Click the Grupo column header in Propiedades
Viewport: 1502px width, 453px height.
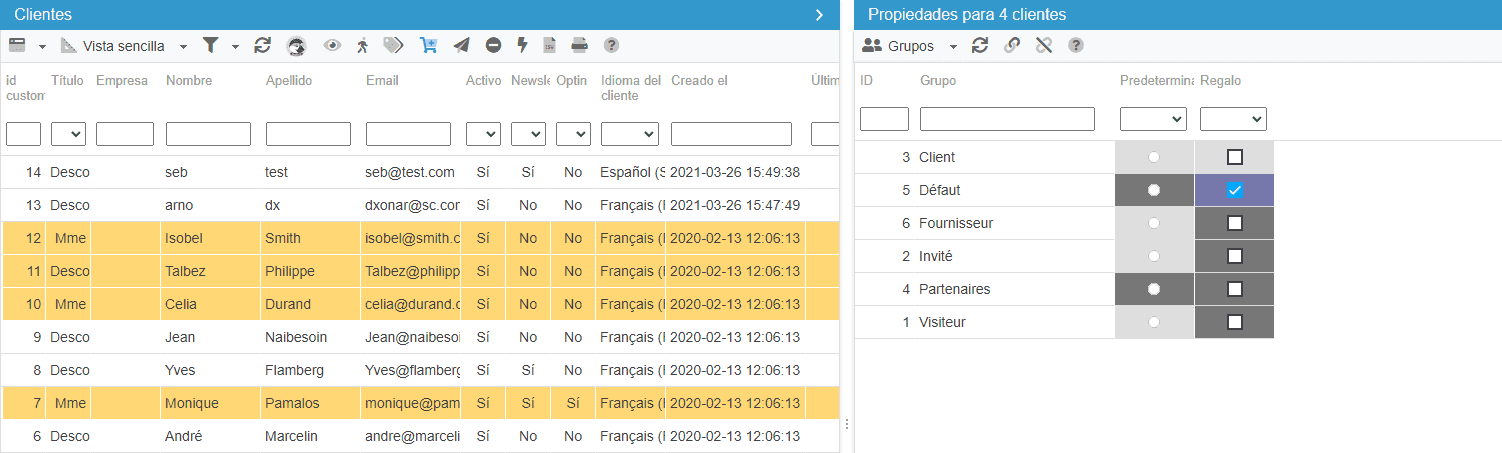pos(938,81)
